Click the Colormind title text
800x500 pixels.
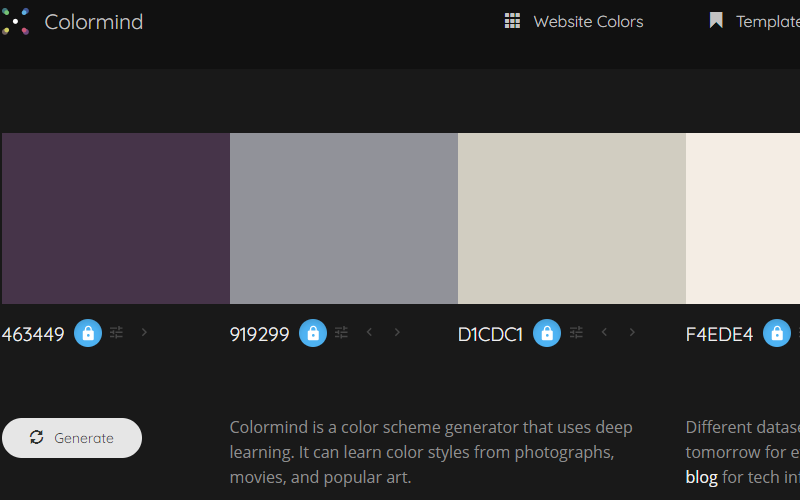94,22
